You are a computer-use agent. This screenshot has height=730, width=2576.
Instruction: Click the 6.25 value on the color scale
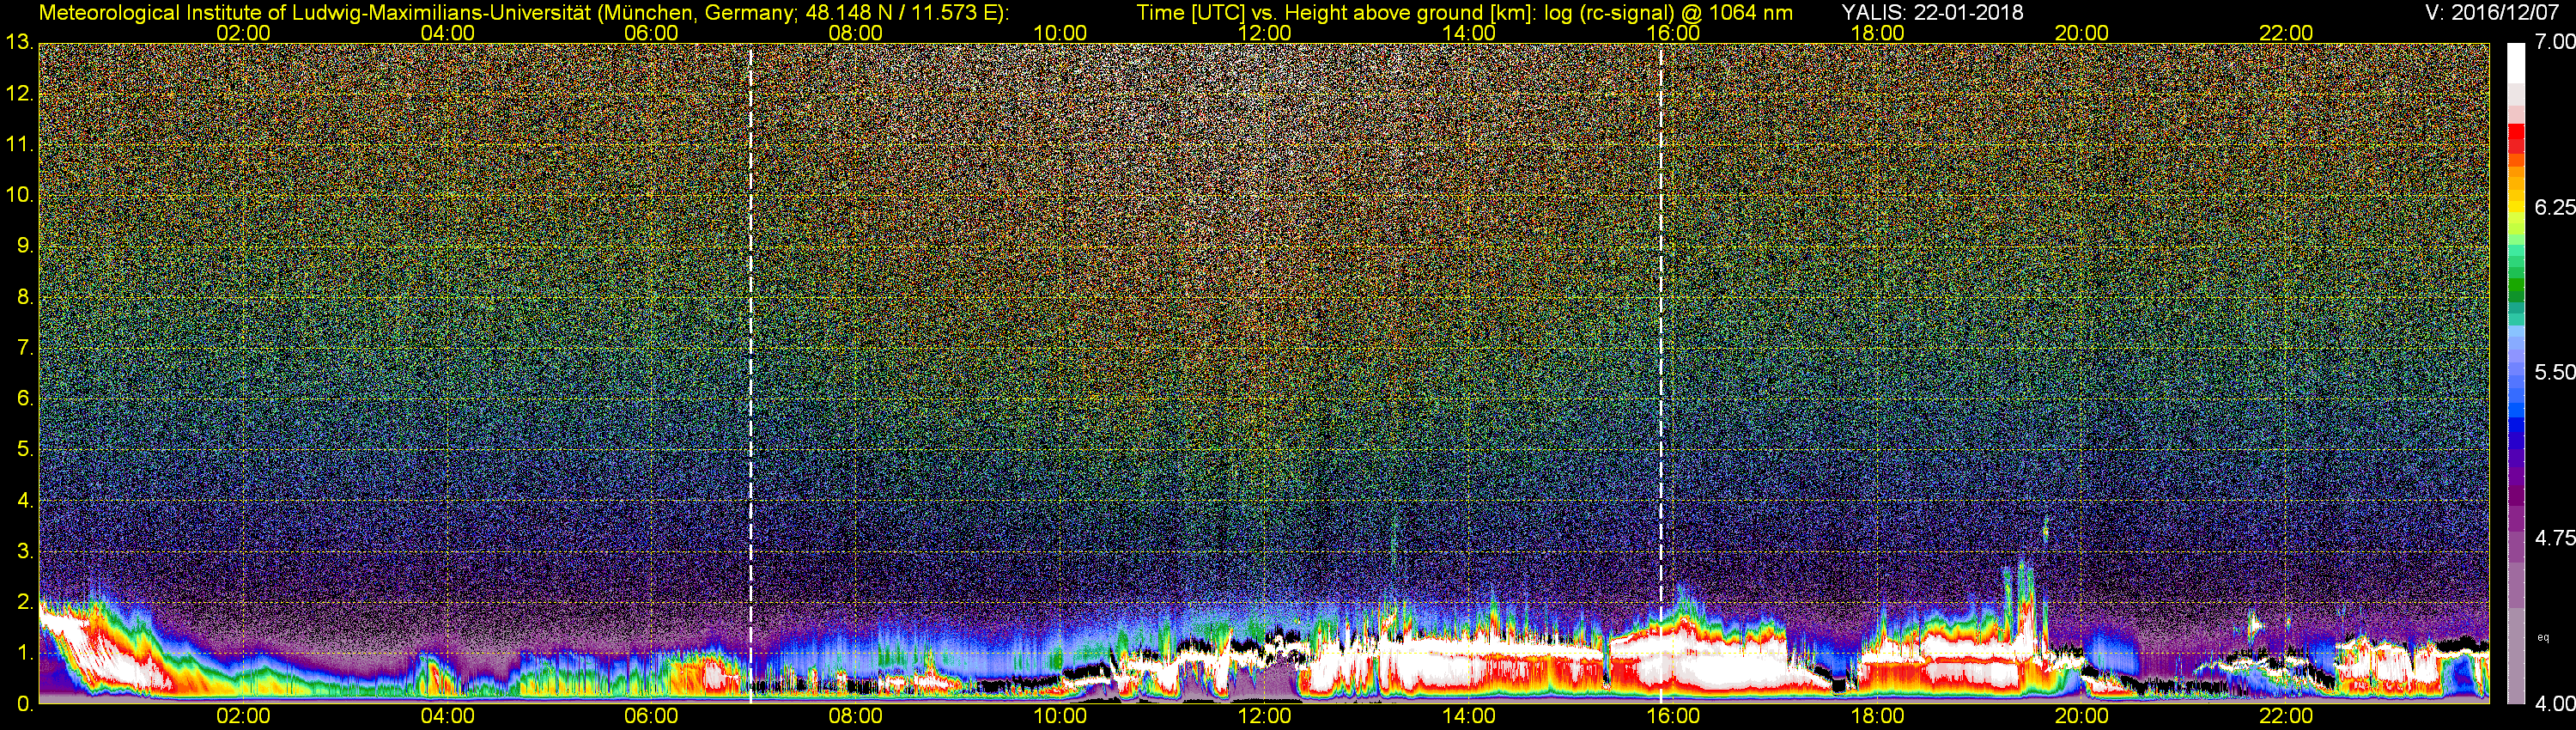coord(2554,207)
